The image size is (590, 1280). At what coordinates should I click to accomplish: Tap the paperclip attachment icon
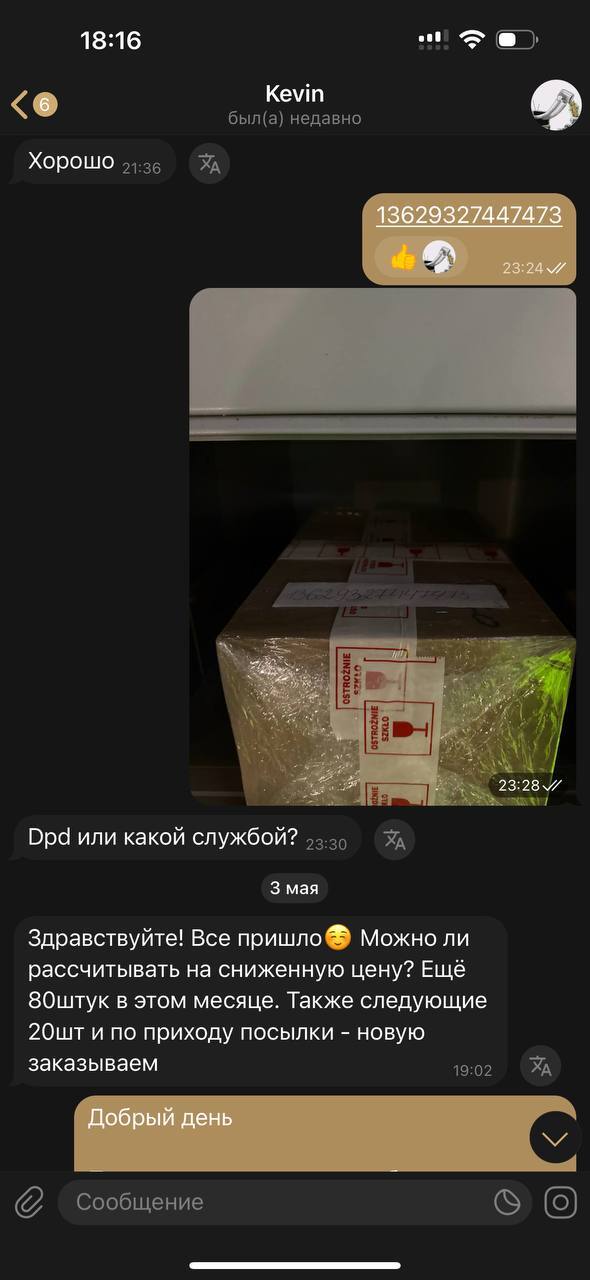(29, 1201)
